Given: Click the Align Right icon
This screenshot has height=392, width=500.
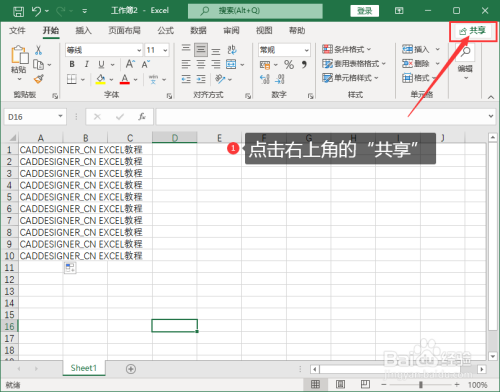Looking at the screenshot, I should click(216, 64).
